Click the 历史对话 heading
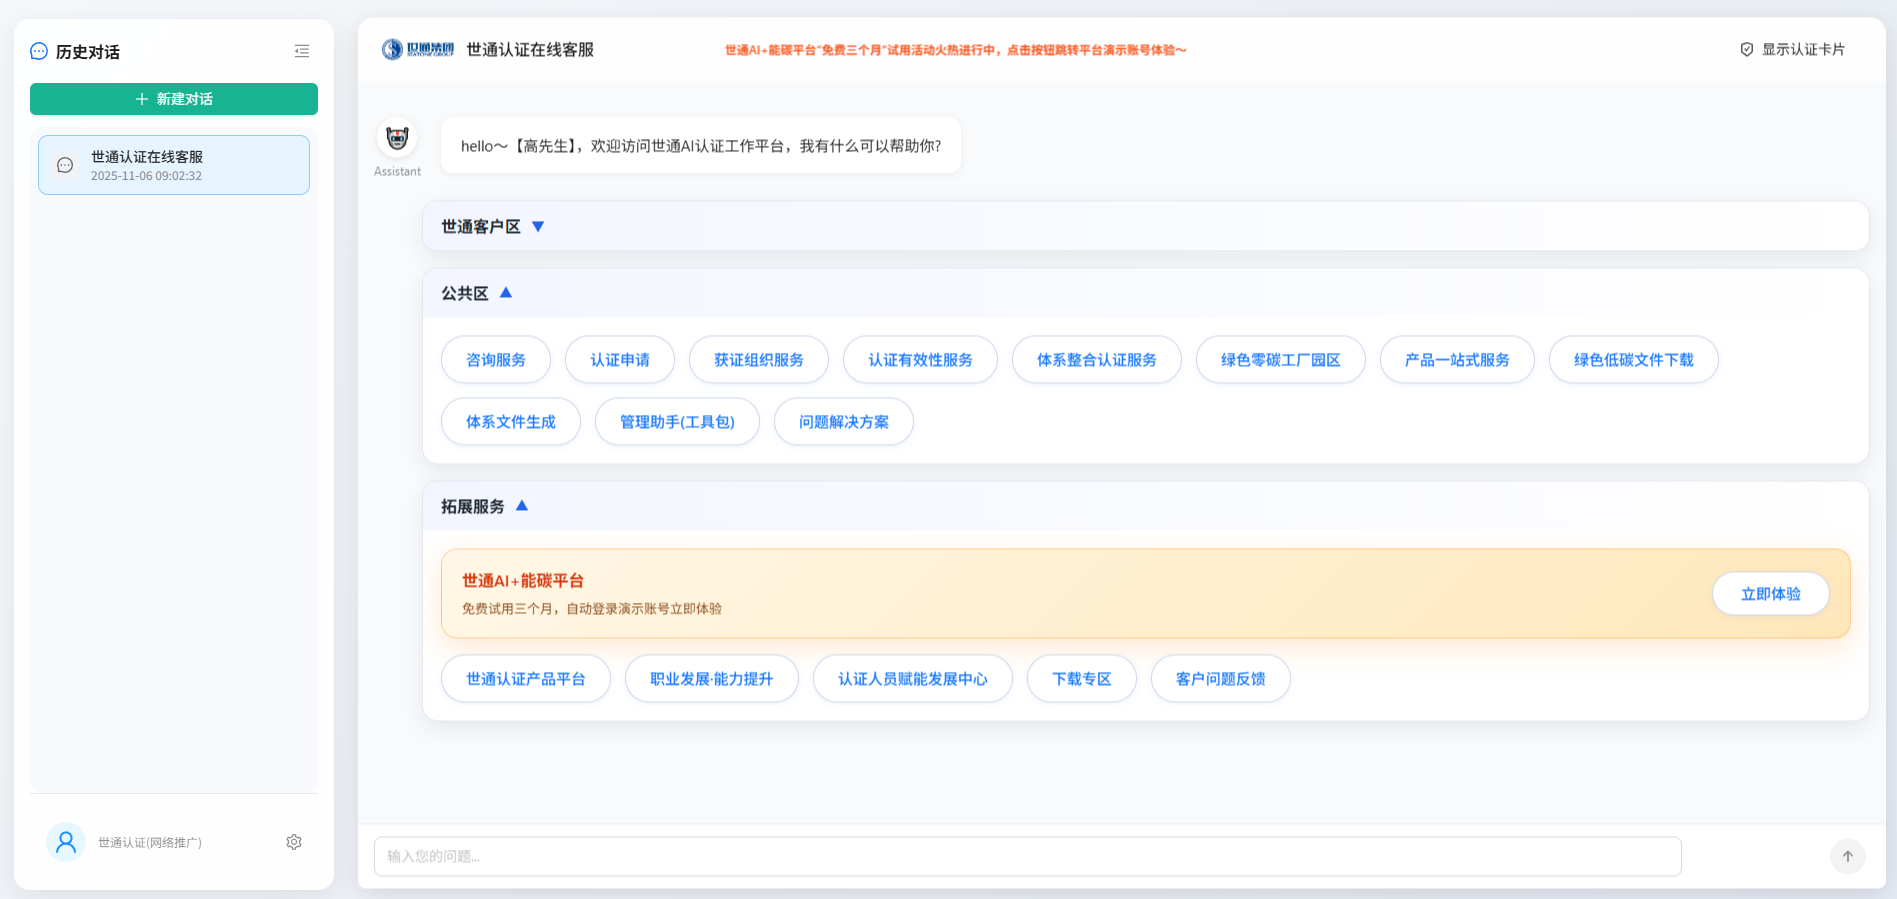This screenshot has width=1897, height=899. [x=88, y=52]
